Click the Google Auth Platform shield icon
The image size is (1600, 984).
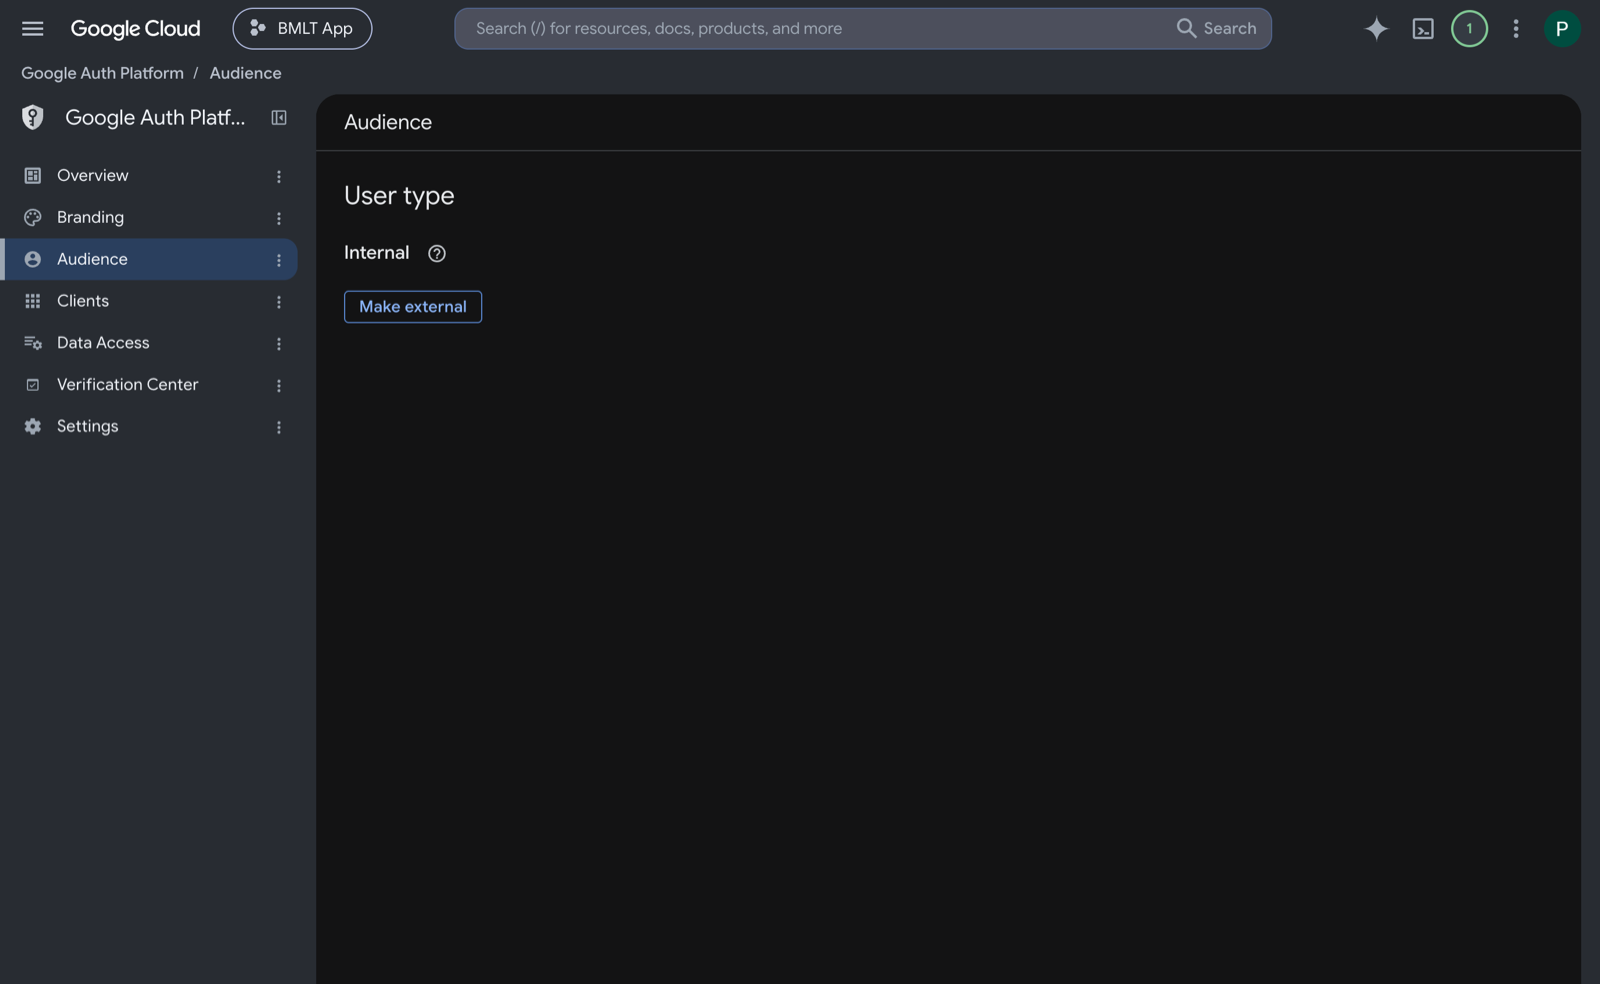(x=33, y=118)
